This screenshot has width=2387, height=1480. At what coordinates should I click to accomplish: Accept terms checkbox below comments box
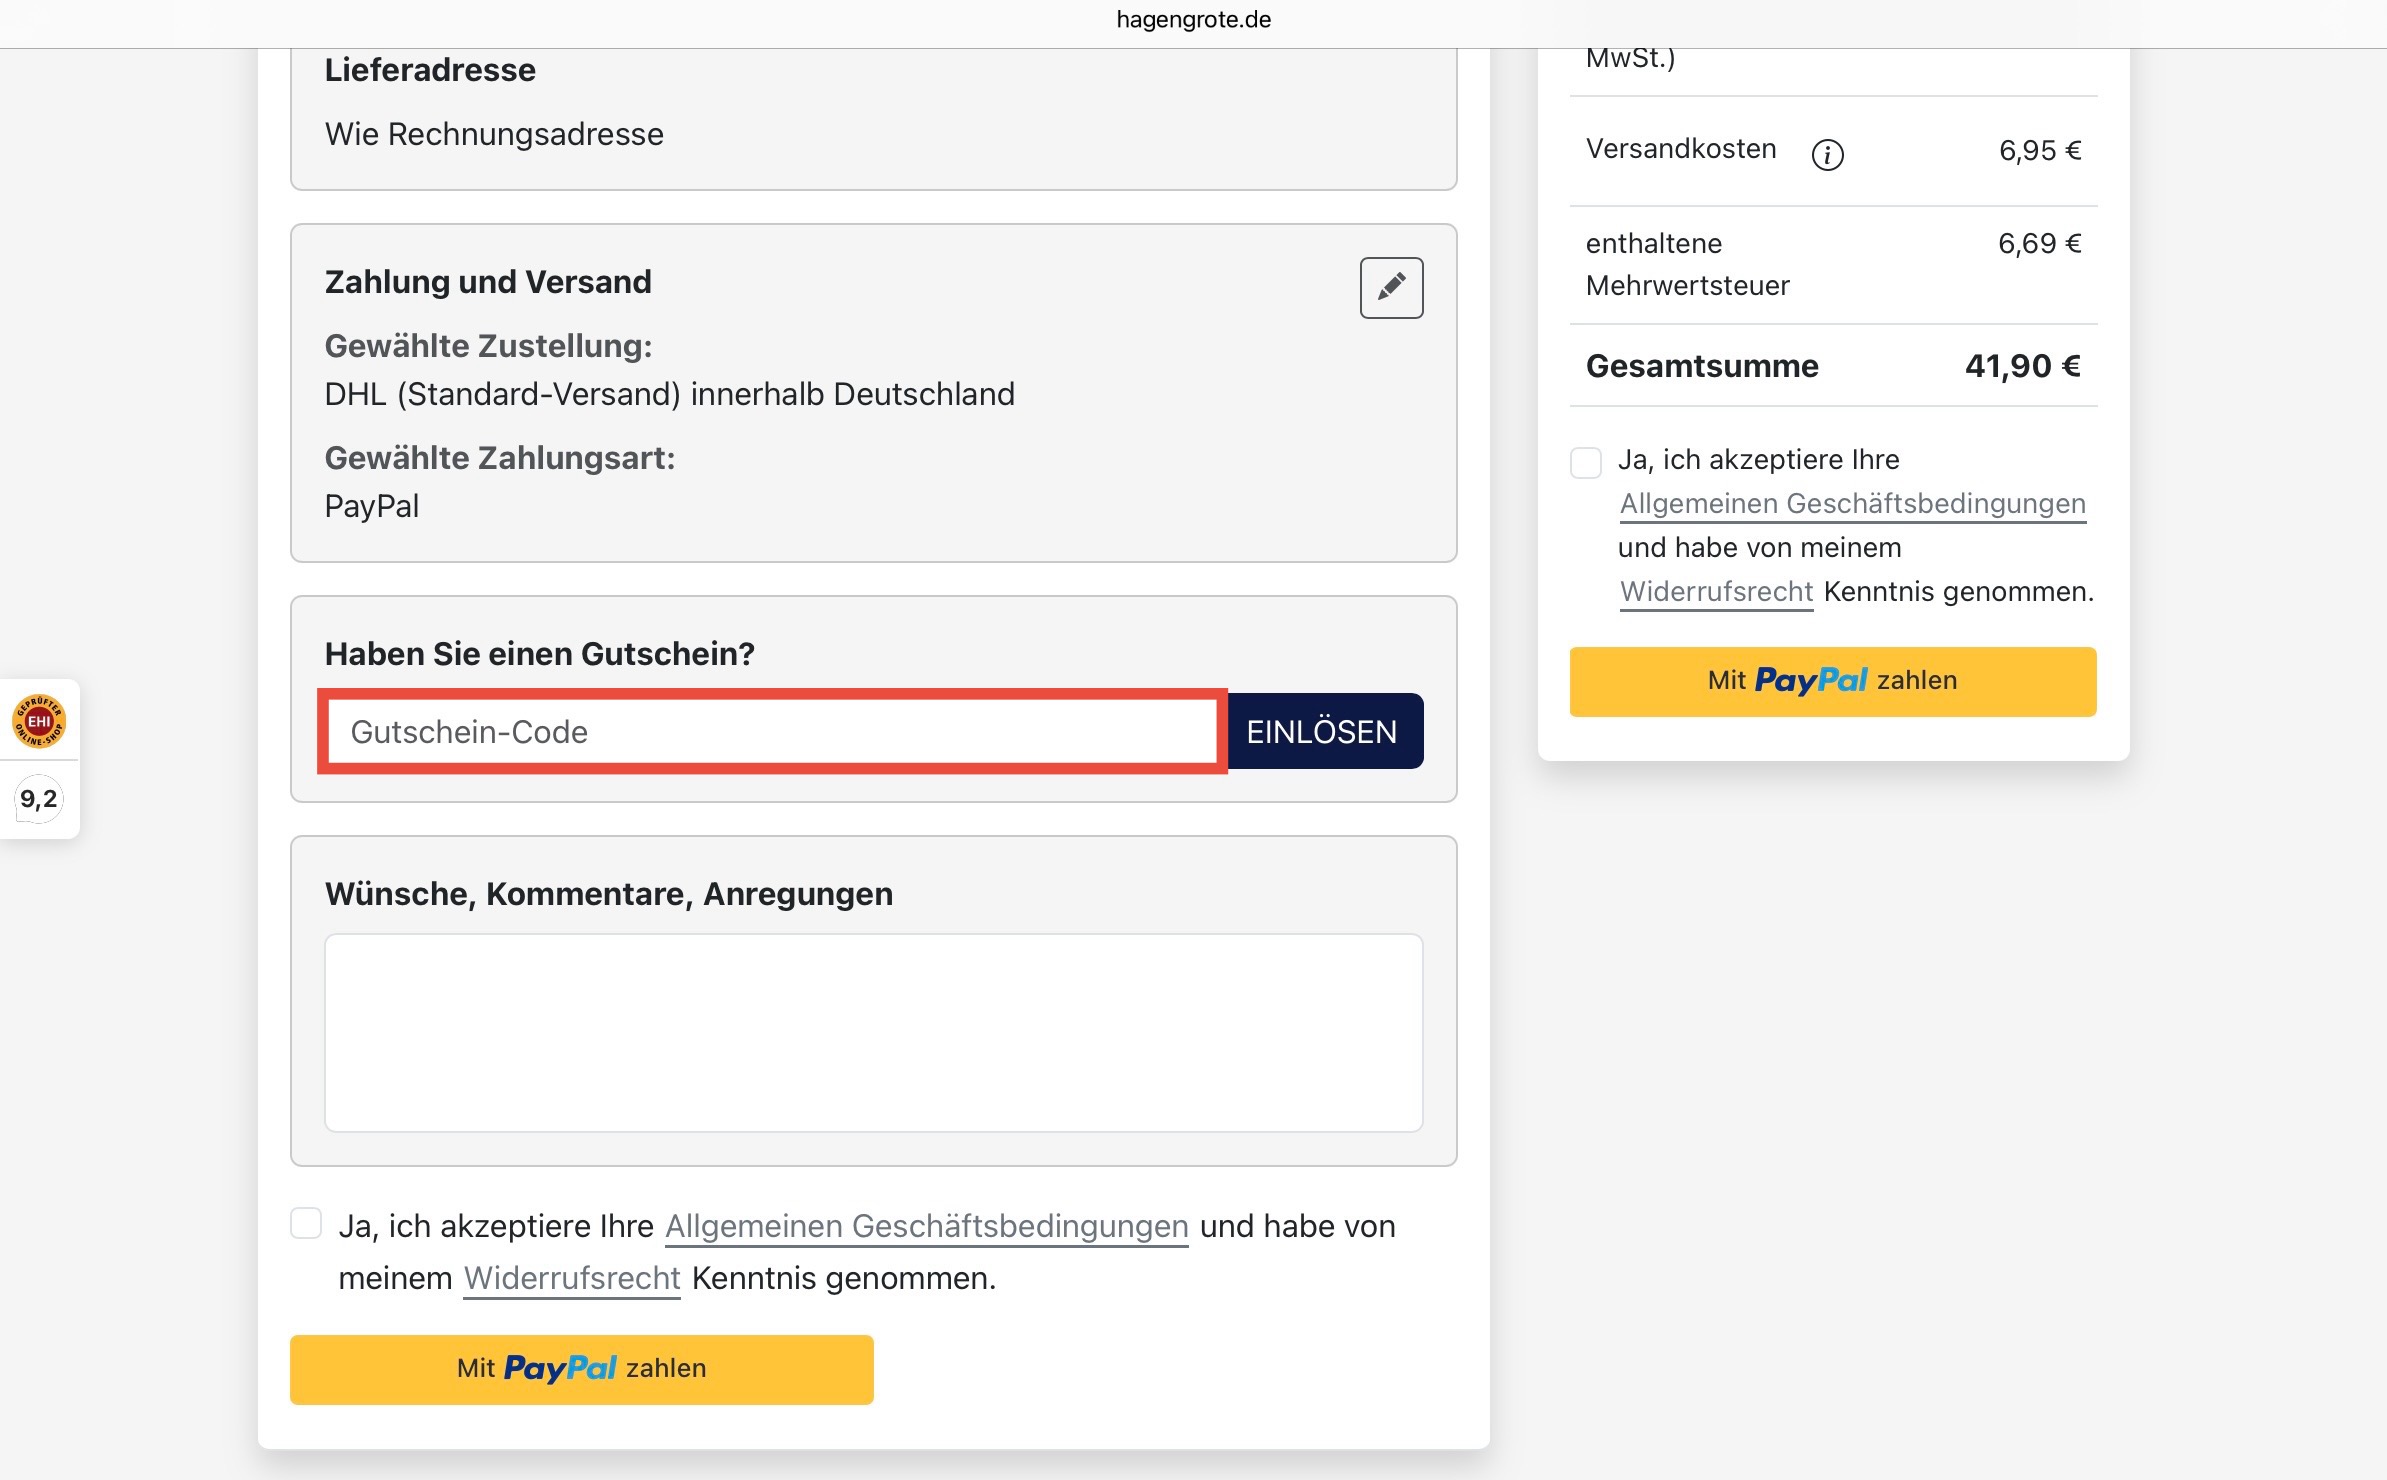click(x=306, y=1223)
